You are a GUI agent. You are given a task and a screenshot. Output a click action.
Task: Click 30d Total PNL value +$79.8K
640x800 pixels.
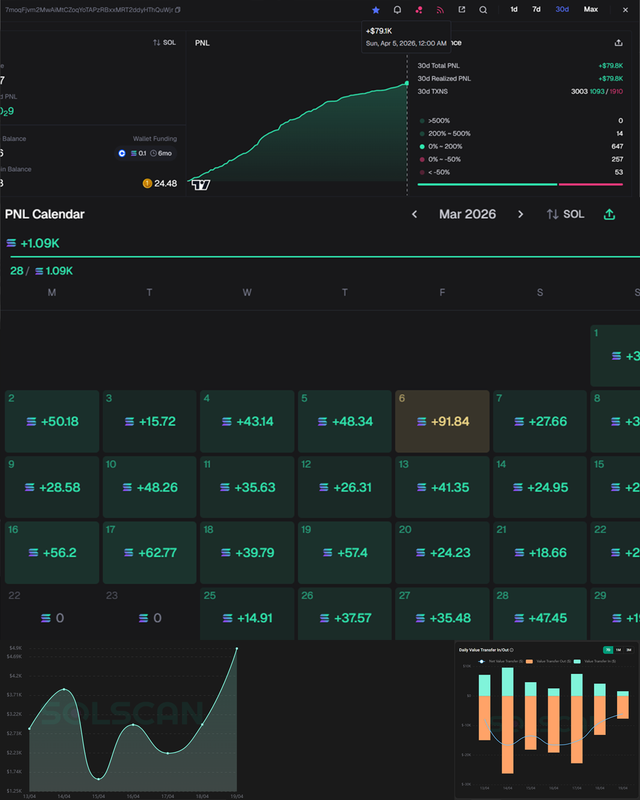(610, 66)
